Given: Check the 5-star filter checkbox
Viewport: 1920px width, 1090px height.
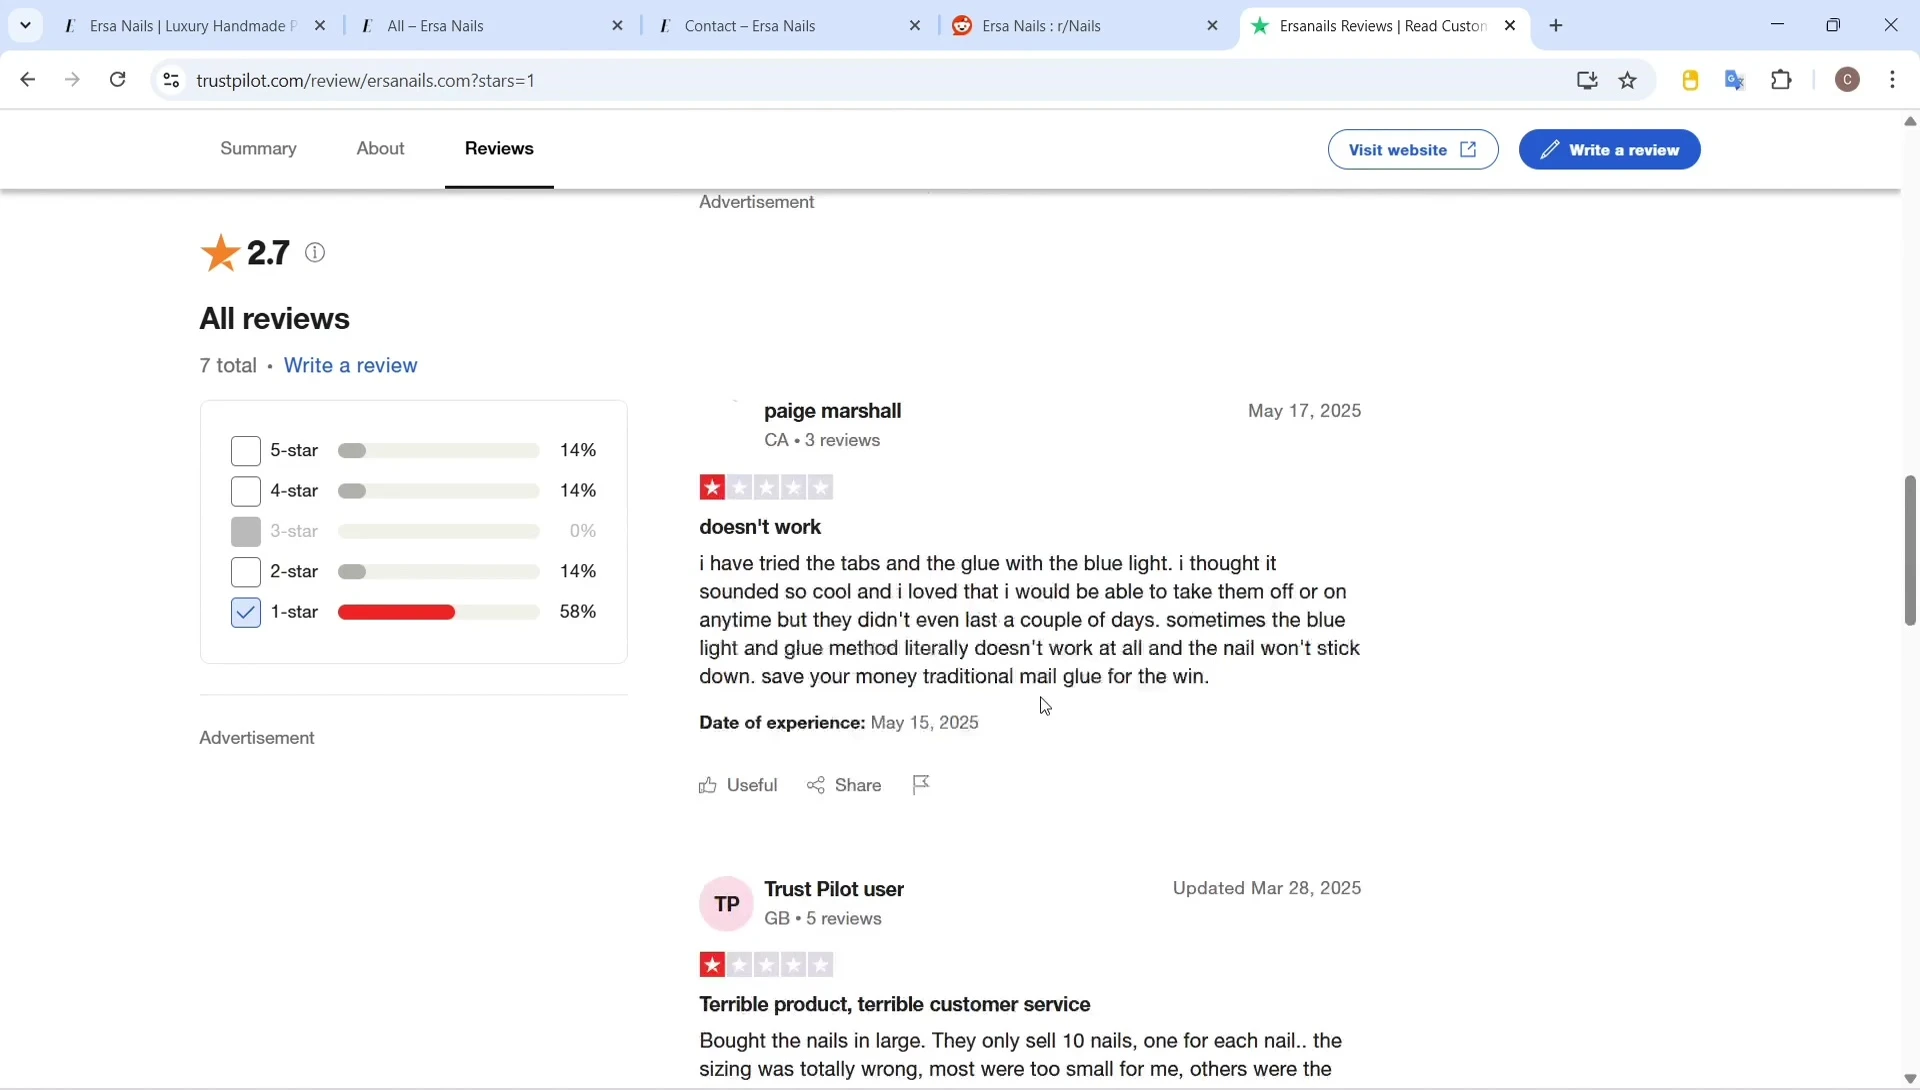Looking at the screenshot, I should tap(246, 451).
